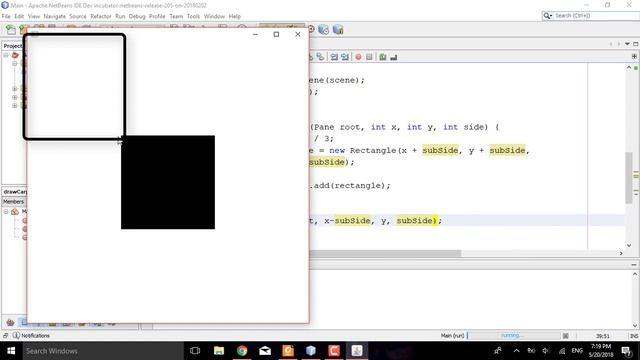Click the stacked blue cylinder toolbar icon
This screenshot has width=640, height=360.
(338, 29)
